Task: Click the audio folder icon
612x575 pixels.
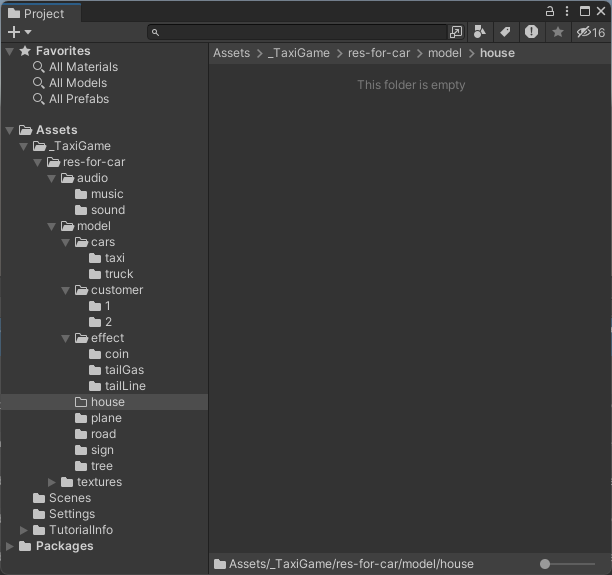Action: pos(68,178)
